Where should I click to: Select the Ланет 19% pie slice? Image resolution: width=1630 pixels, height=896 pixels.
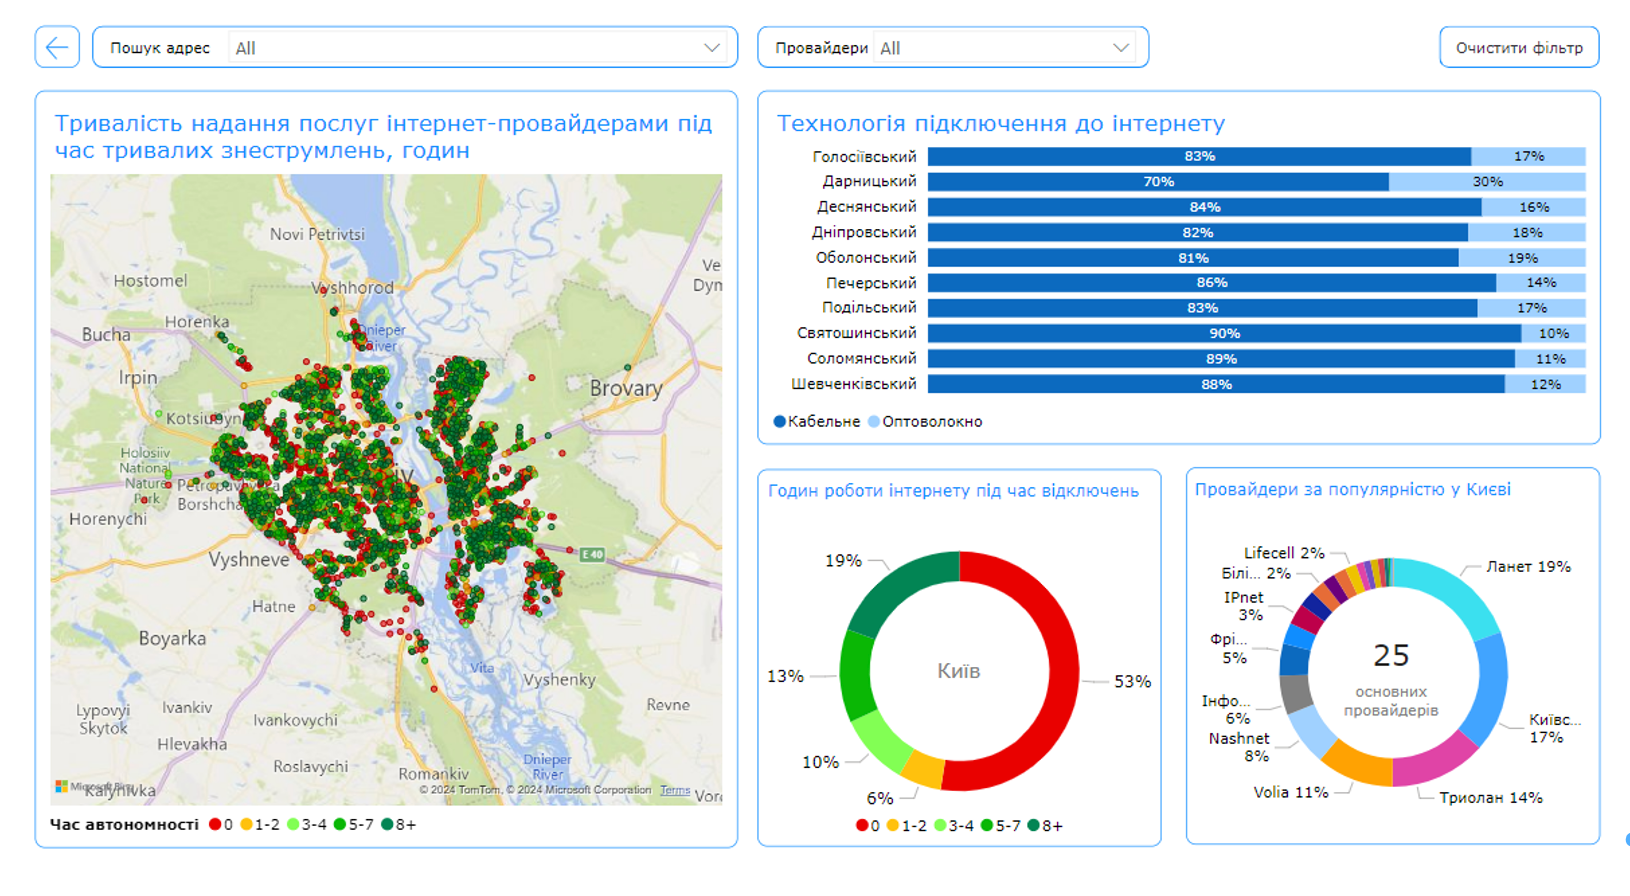[1450, 592]
